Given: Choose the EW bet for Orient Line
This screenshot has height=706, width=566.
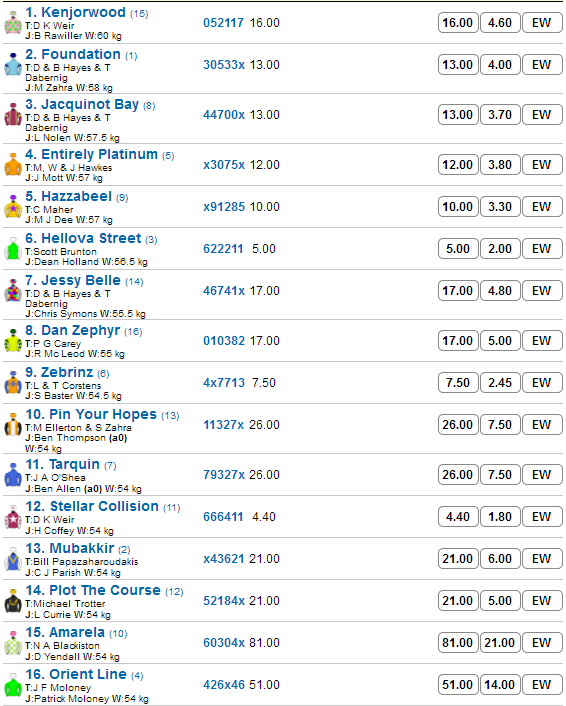Looking at the screenshot, I should coord(542,684).
